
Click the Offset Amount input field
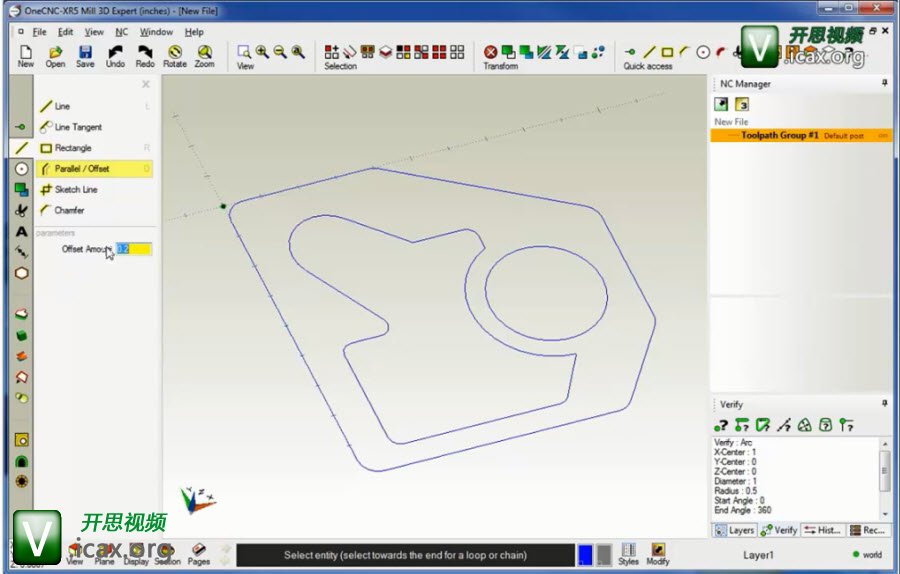click(x=134, y=249)
